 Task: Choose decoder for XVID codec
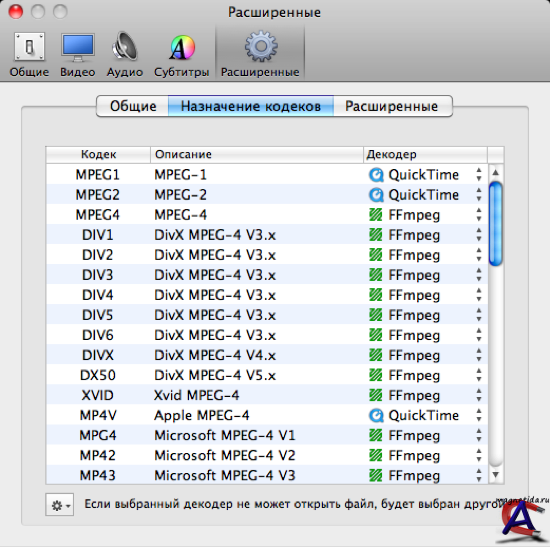[425, 395]
